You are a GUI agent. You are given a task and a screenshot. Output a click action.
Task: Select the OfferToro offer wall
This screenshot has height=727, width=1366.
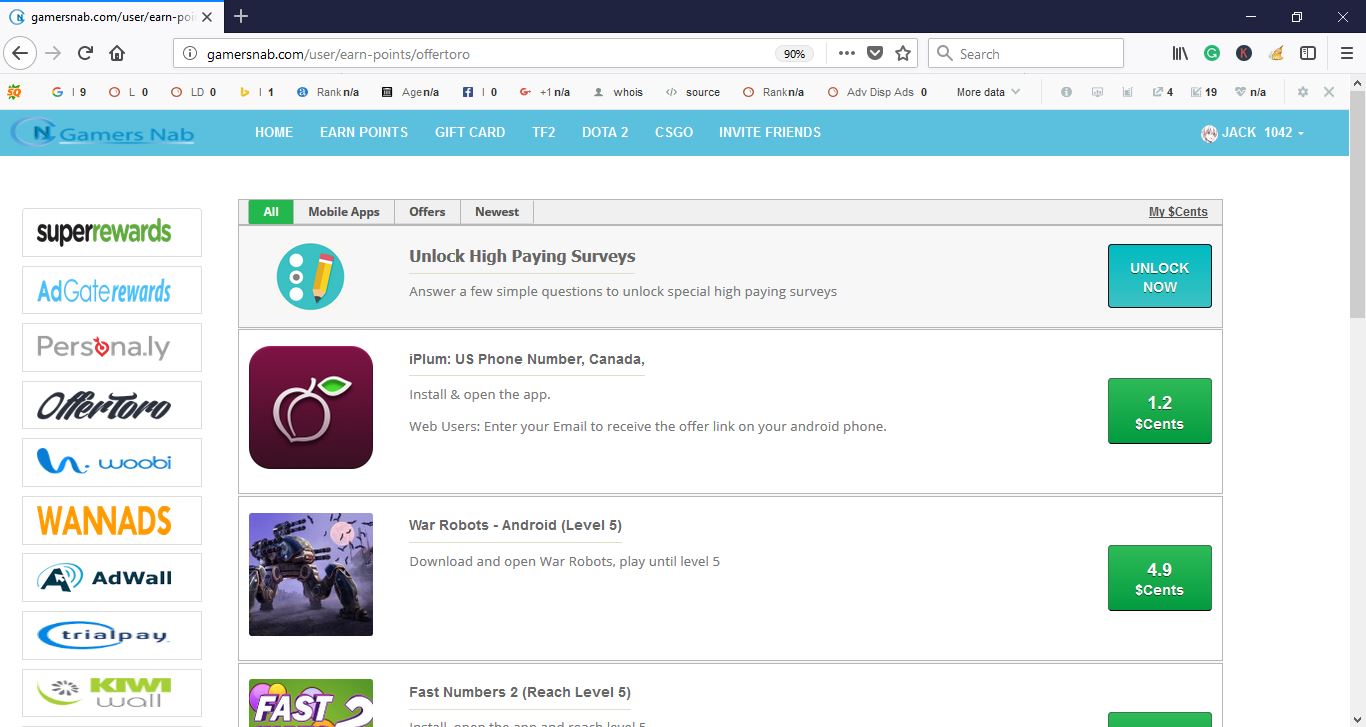tap(112, 405)
